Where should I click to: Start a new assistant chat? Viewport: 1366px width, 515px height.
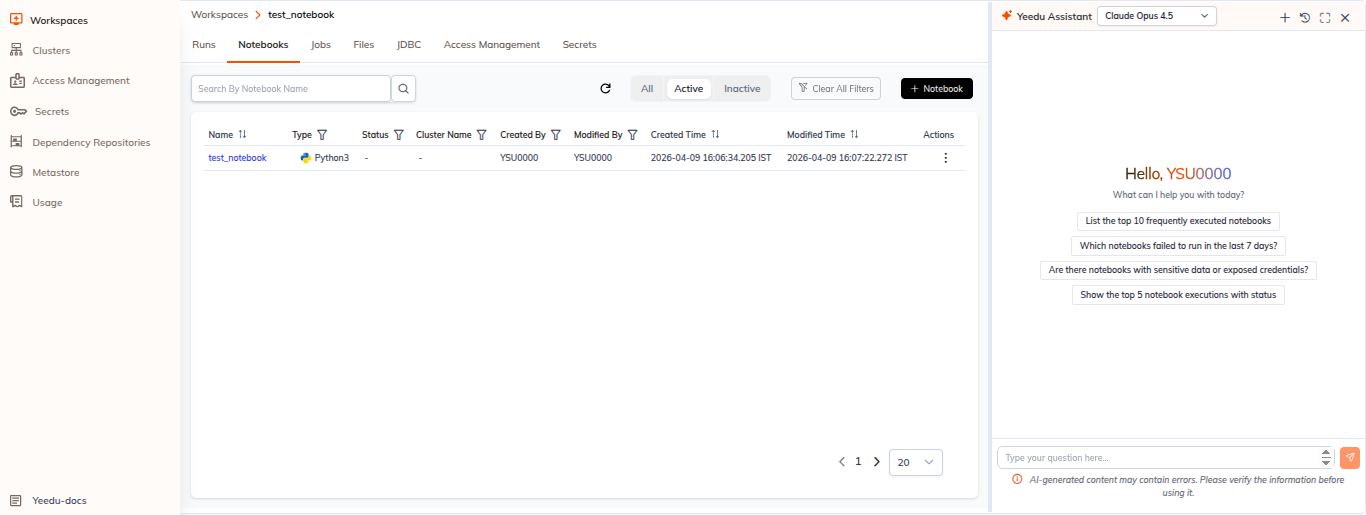pos(1285,17)
